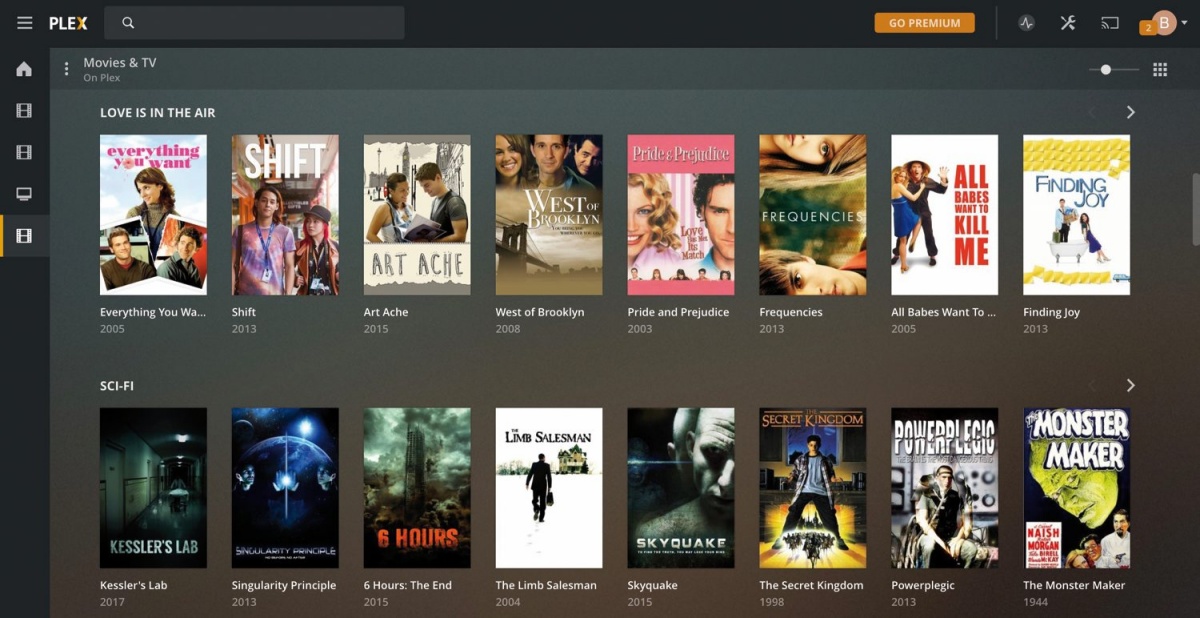This screenshot has height=618, width=1200.
Task: Go to Home in the sidebar
Action: click(x=24, y=69)
